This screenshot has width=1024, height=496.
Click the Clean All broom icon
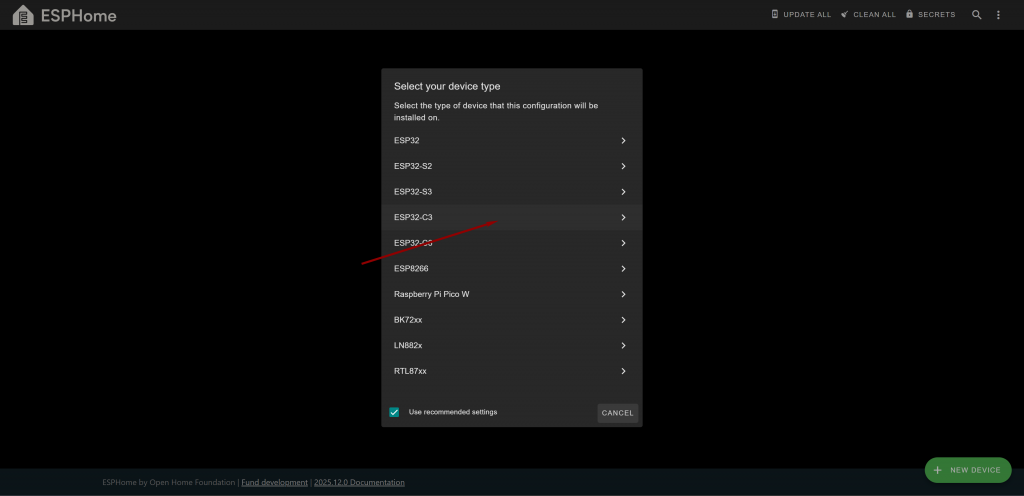point(845,15)
